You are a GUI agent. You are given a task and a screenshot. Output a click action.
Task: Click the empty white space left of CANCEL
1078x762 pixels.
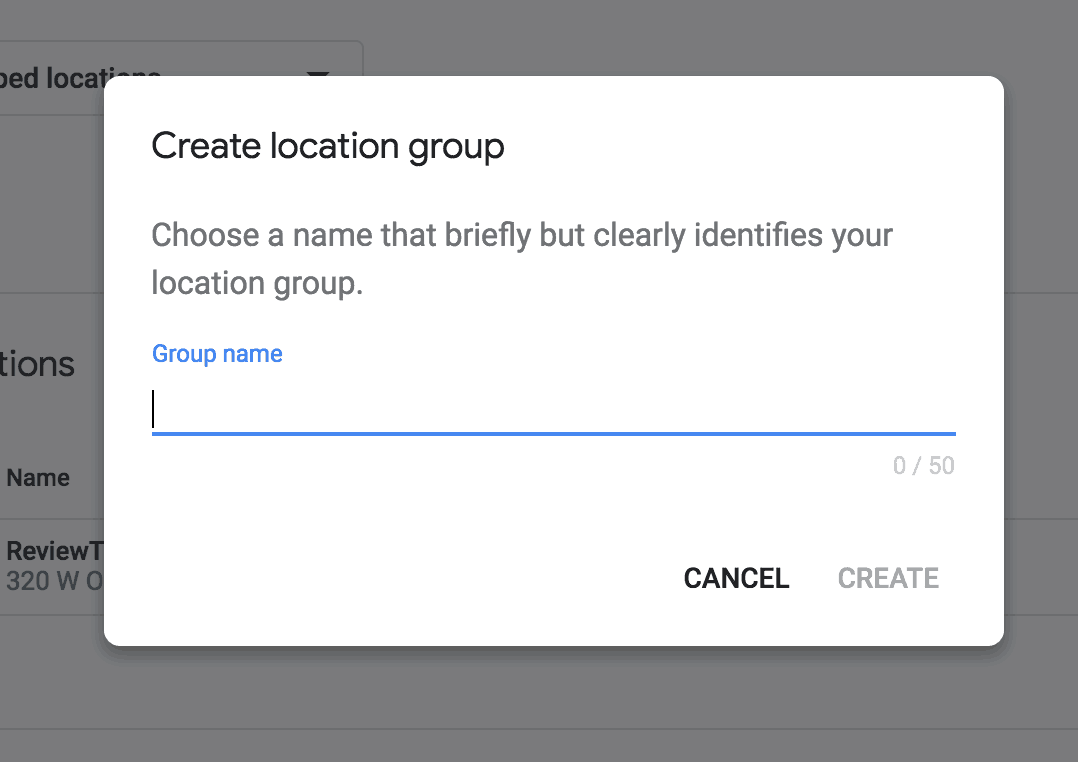click(400, 578)
